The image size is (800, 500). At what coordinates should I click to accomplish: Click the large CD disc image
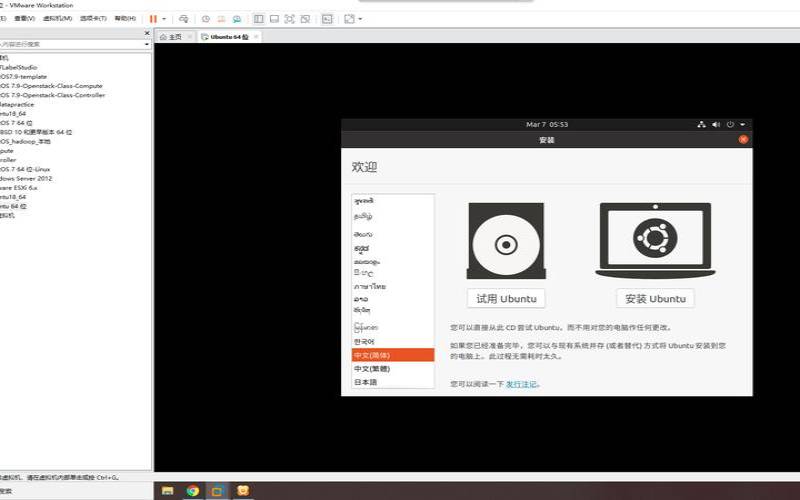[506, 243]
